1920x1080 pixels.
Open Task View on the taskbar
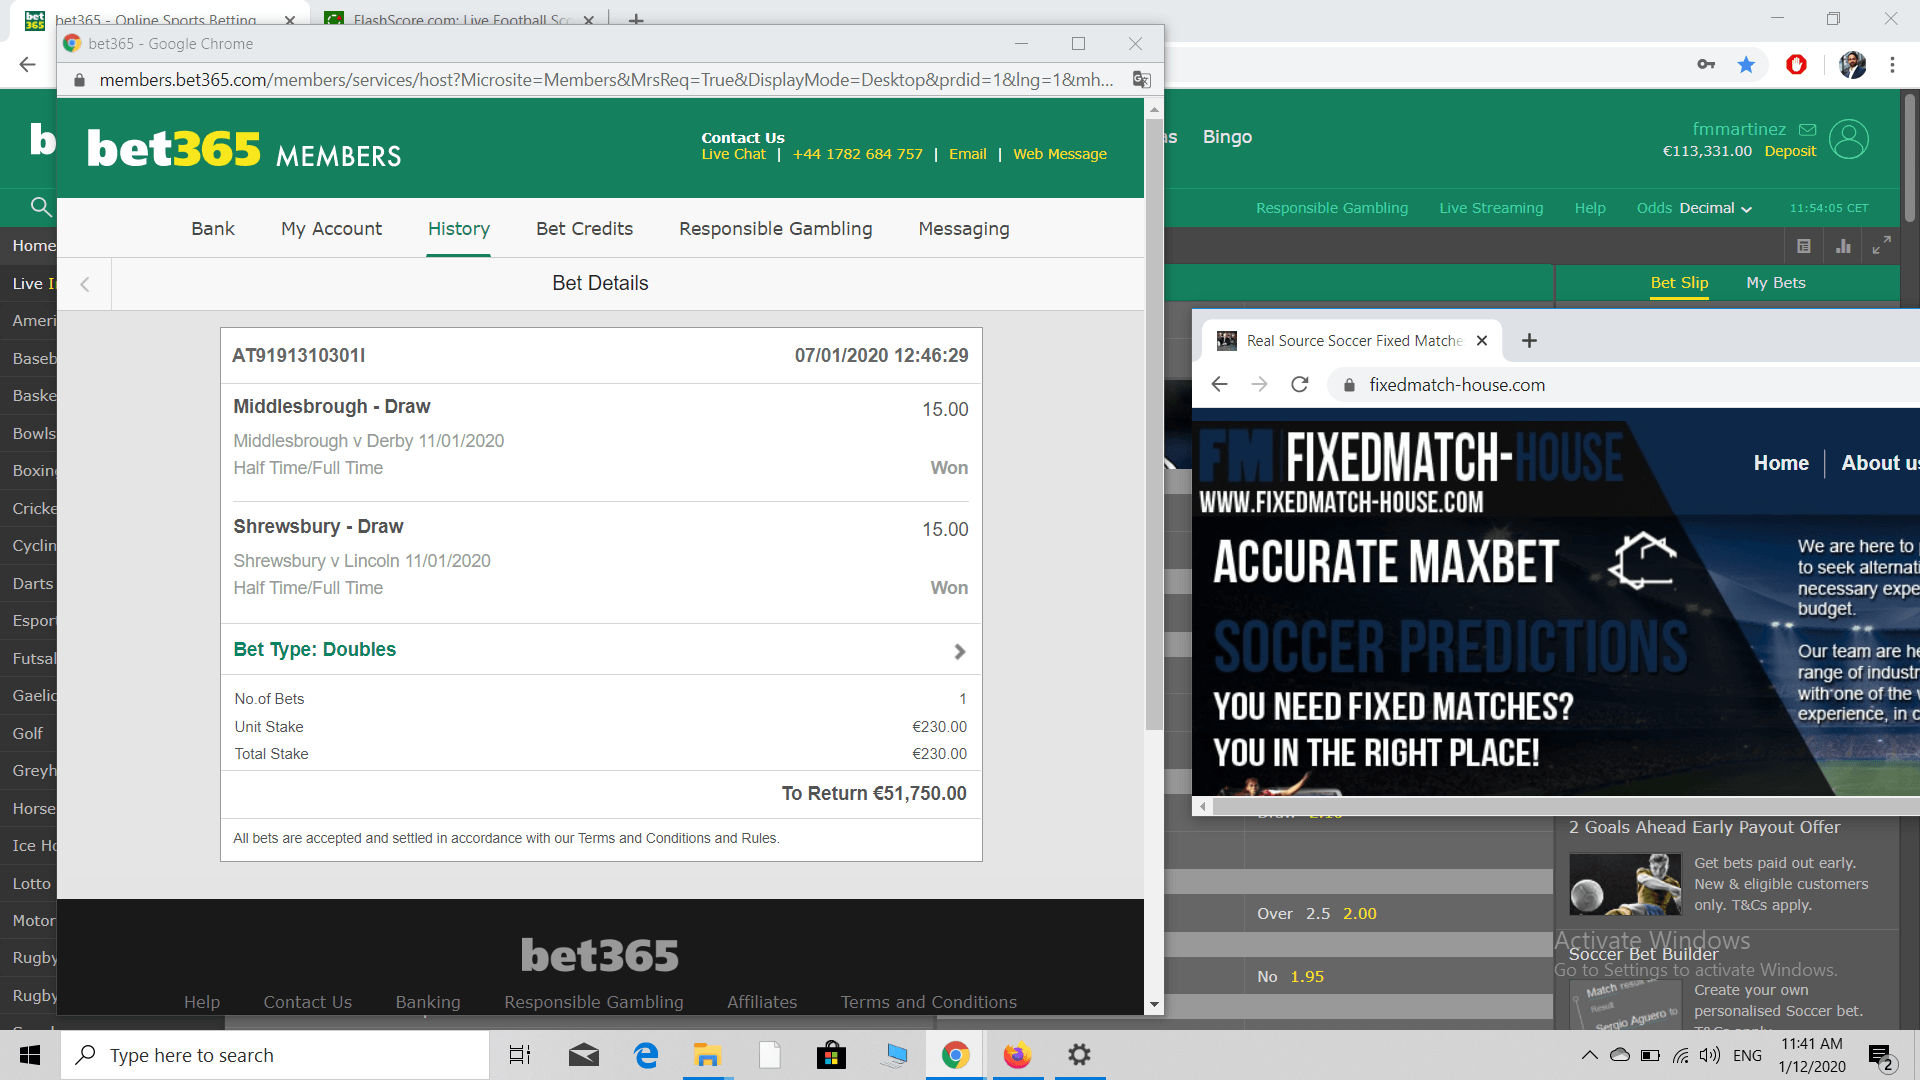520,1055
